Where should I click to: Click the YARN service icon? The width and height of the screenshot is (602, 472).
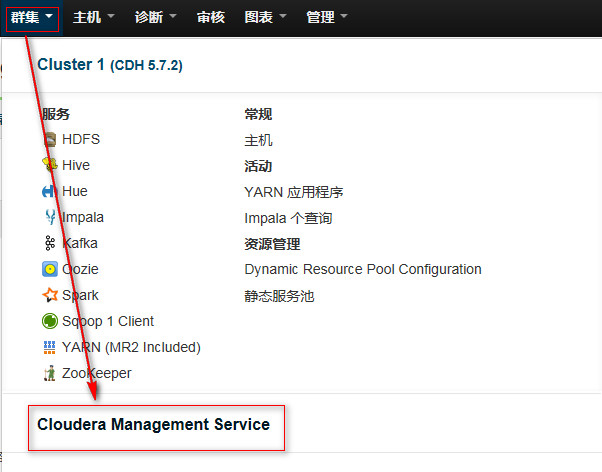click(50, 347)
